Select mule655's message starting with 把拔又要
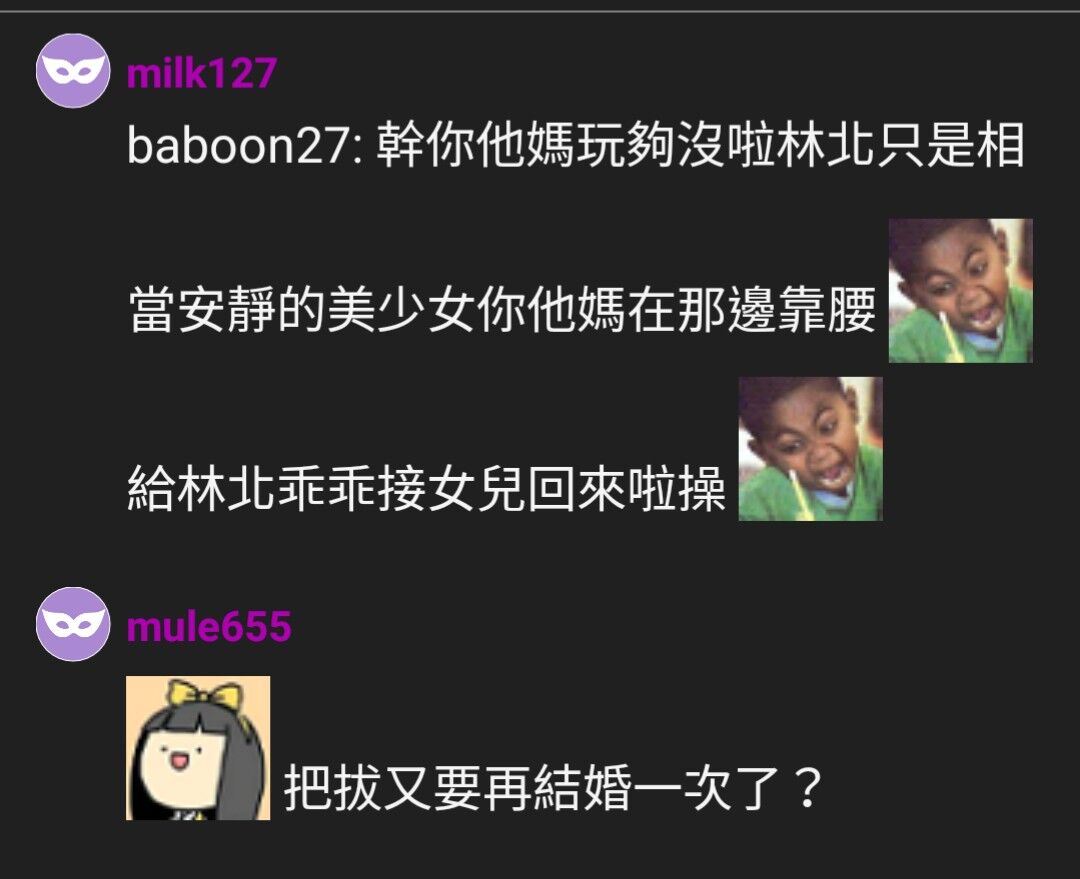The image size is (1080, 879). [x=554, y=787]
